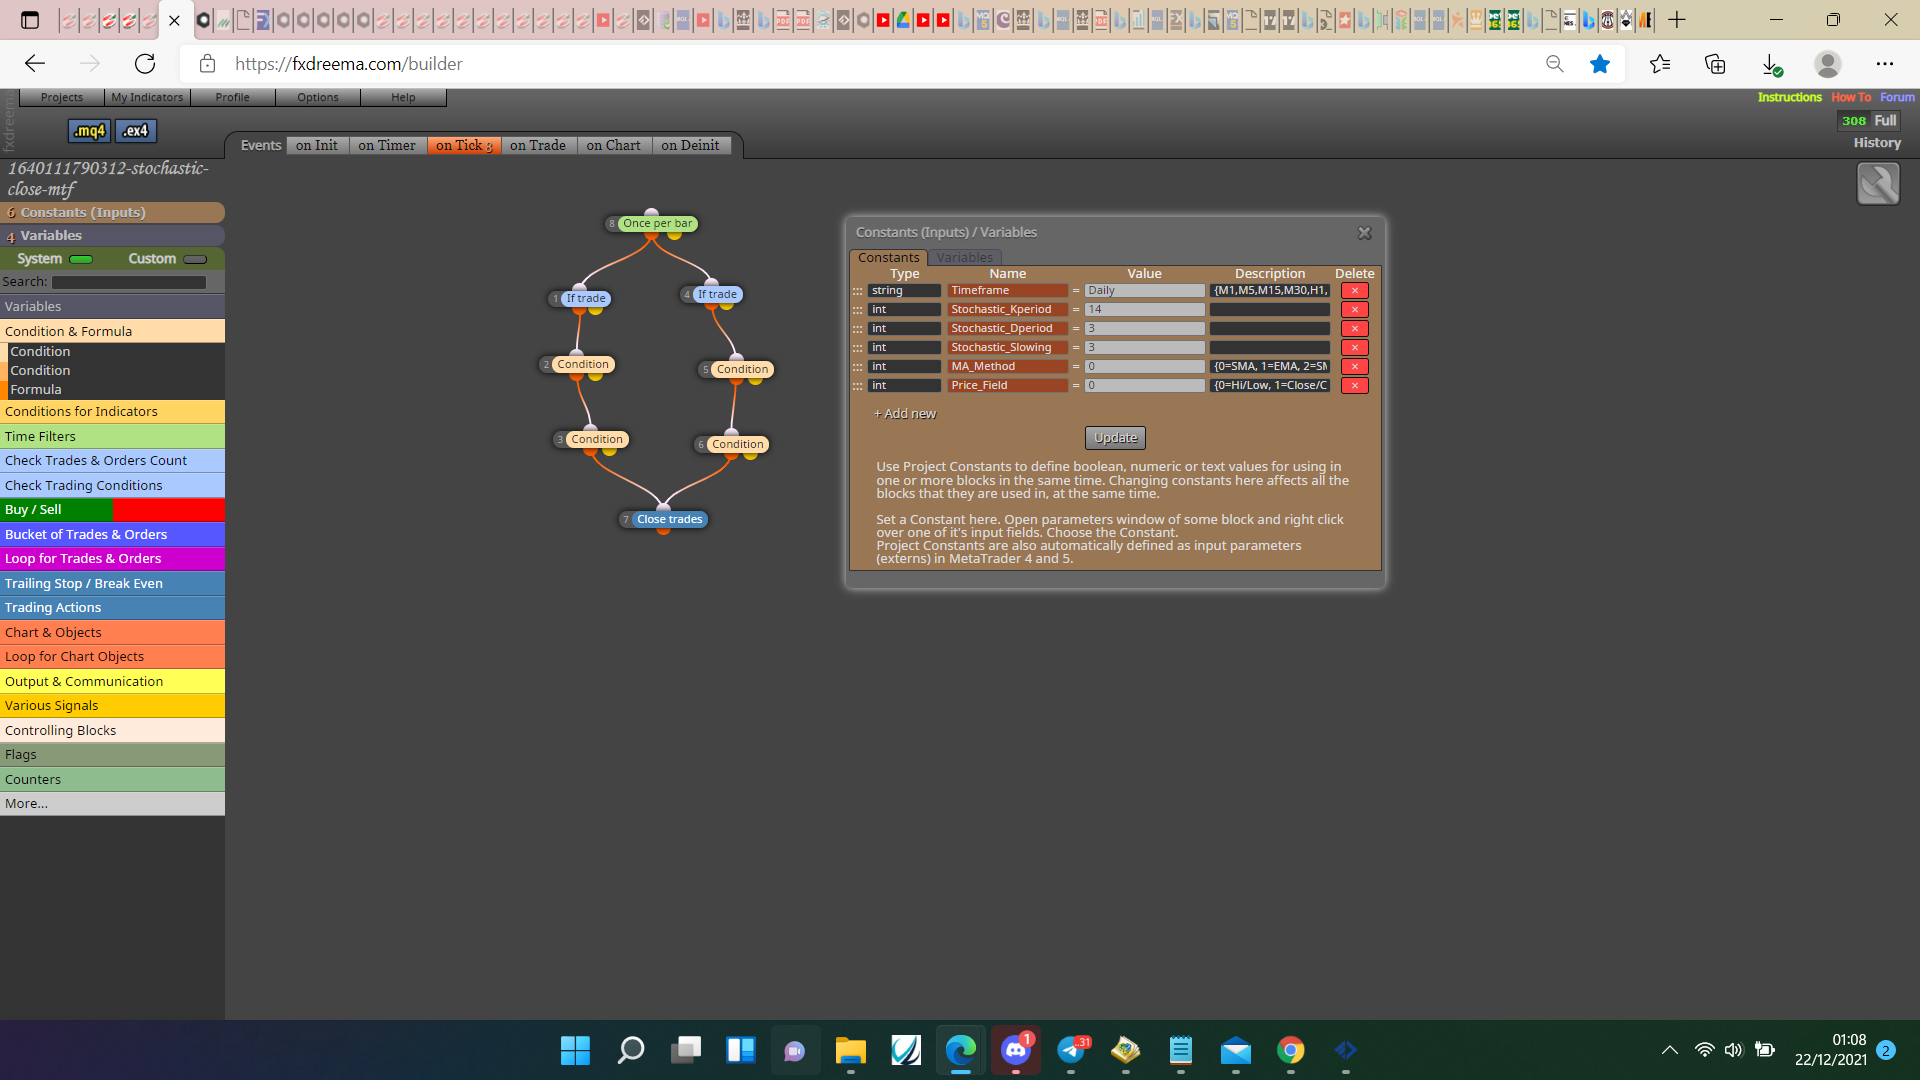Image resolution: width=1920 pixels, height=1080 pixels.
Task: Collapse the Condition & Formula category
Action: pos(112,332)
